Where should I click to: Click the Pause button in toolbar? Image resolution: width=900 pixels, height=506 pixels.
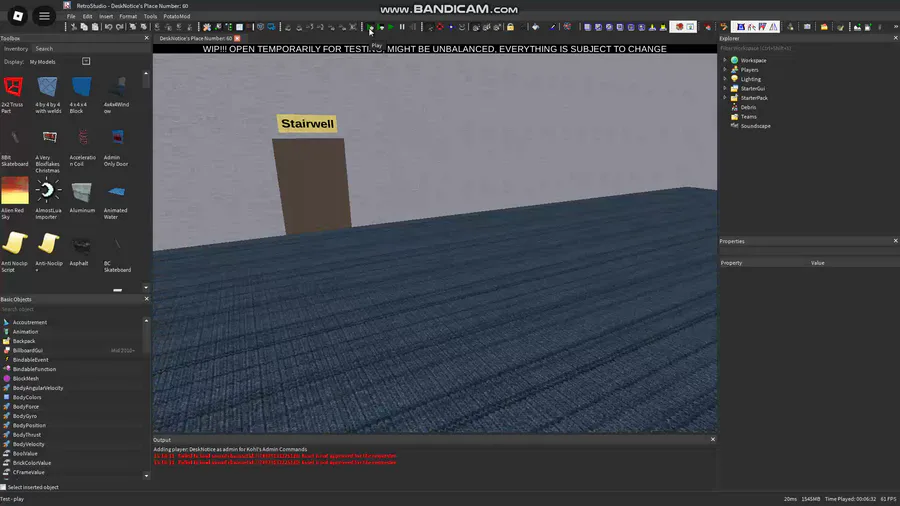click(x=402, y=27)
